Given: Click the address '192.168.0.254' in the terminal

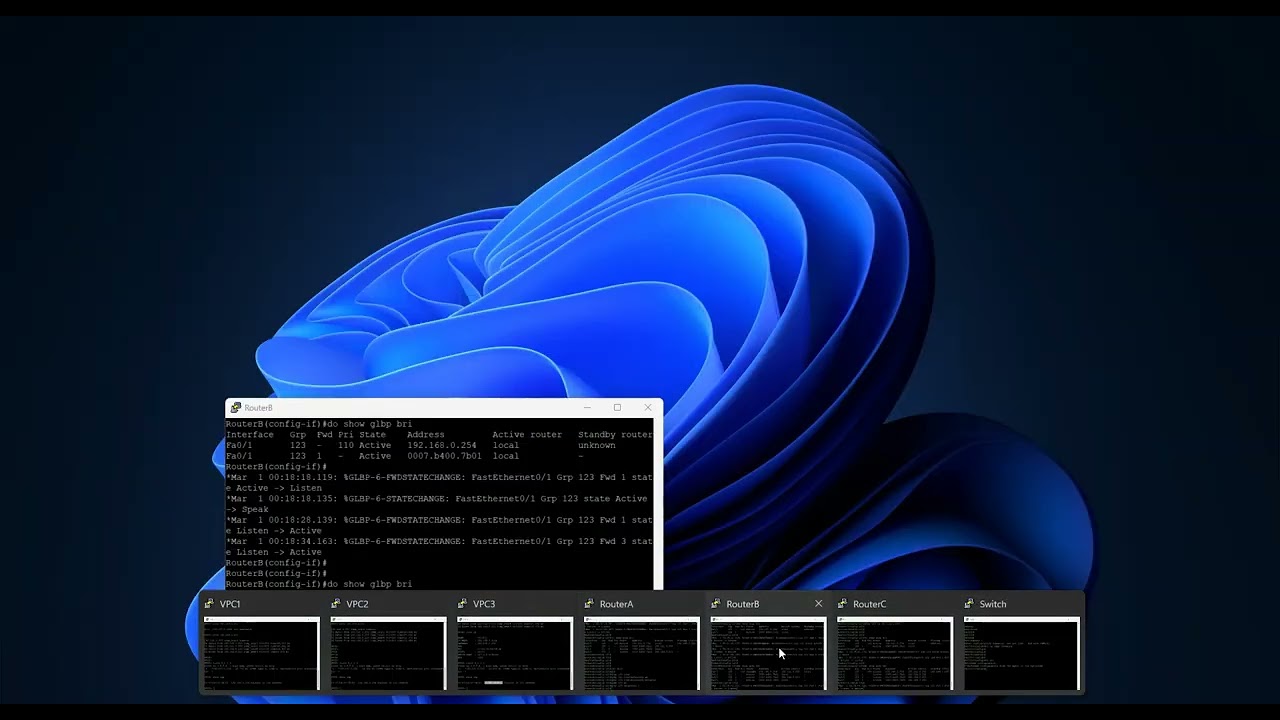Looking at the screenshot, I should [441, 446].
